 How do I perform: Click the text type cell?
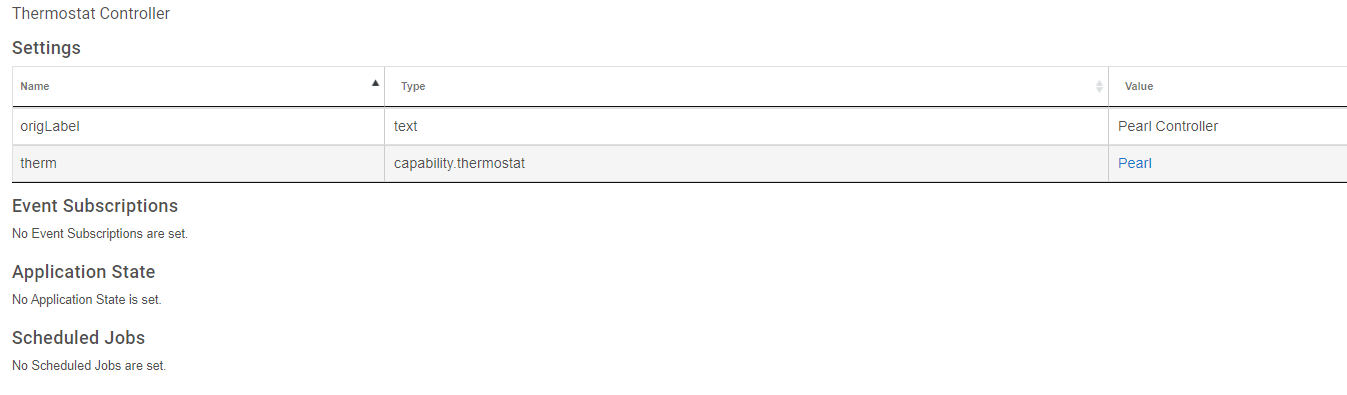pyautogui.click(x=746, y=126)
